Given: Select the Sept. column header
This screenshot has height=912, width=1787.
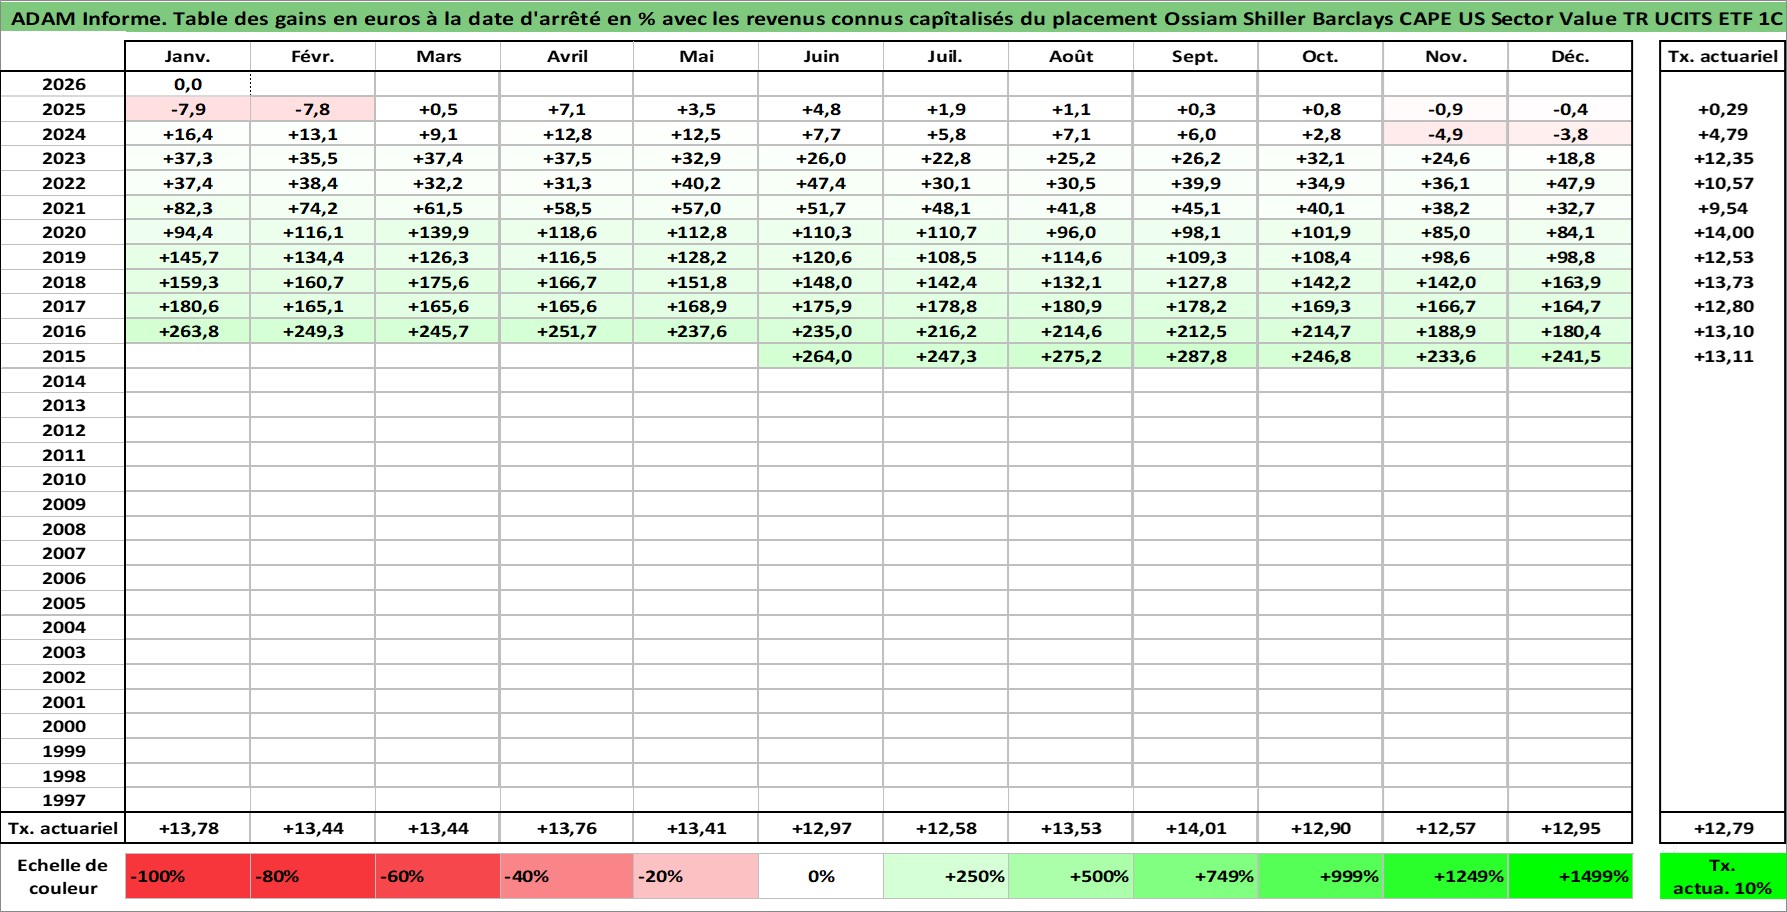Looking at the screenshot, I should [x=1196, y=57].
